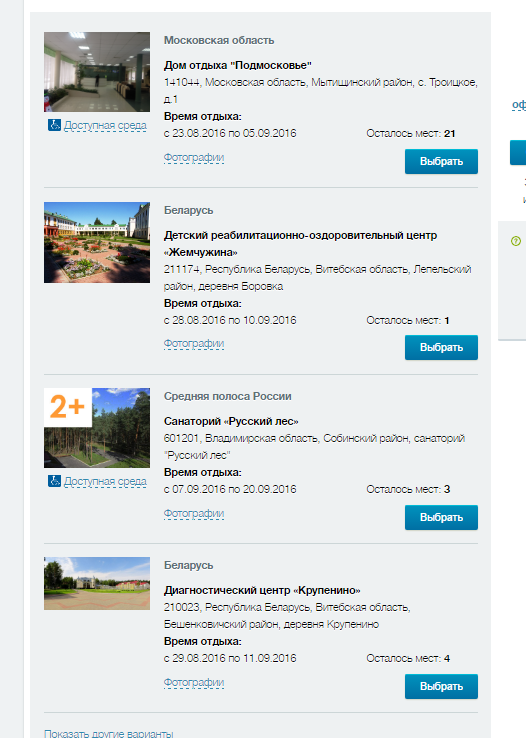Click the wheelchair accessibility icon under Подмосковье photo
This screenshot has height=738, width=526.
55,125
